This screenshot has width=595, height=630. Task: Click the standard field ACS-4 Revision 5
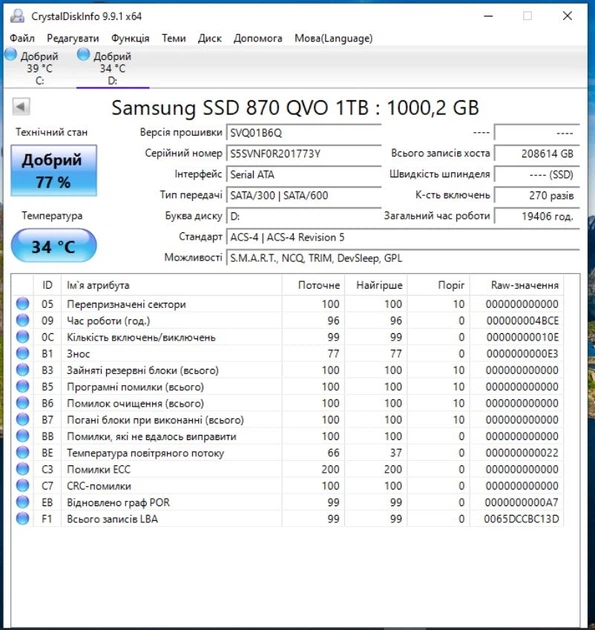(x=403, y=237)
